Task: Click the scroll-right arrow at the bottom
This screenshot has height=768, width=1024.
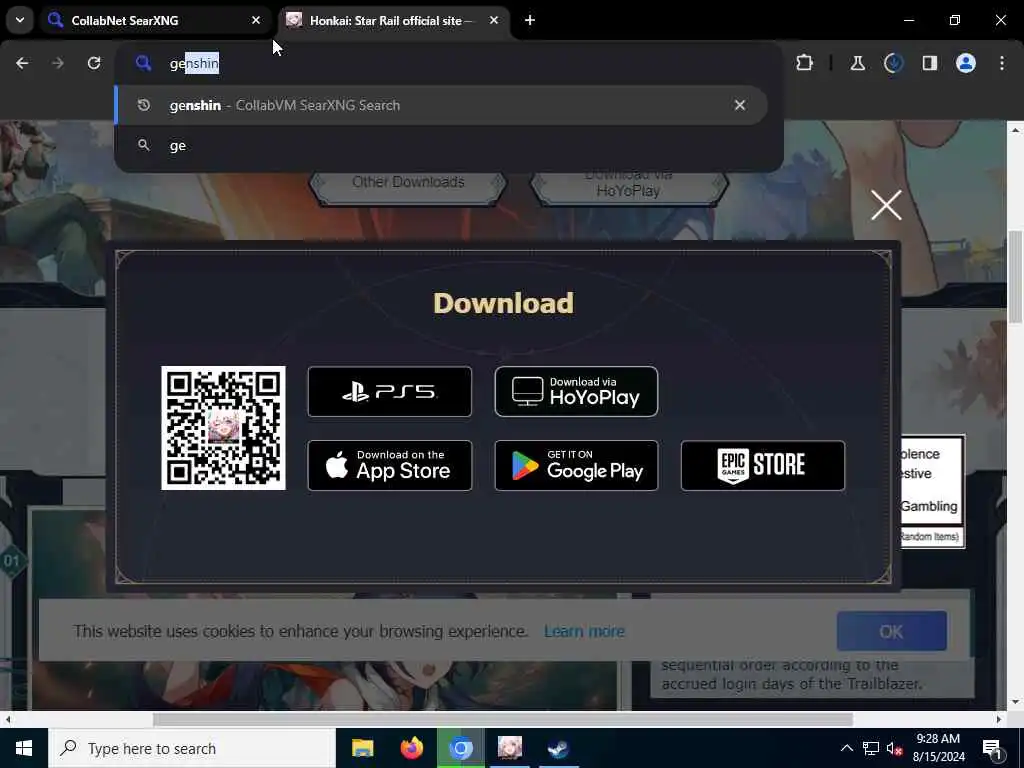Action: click(x=999, y=720)
